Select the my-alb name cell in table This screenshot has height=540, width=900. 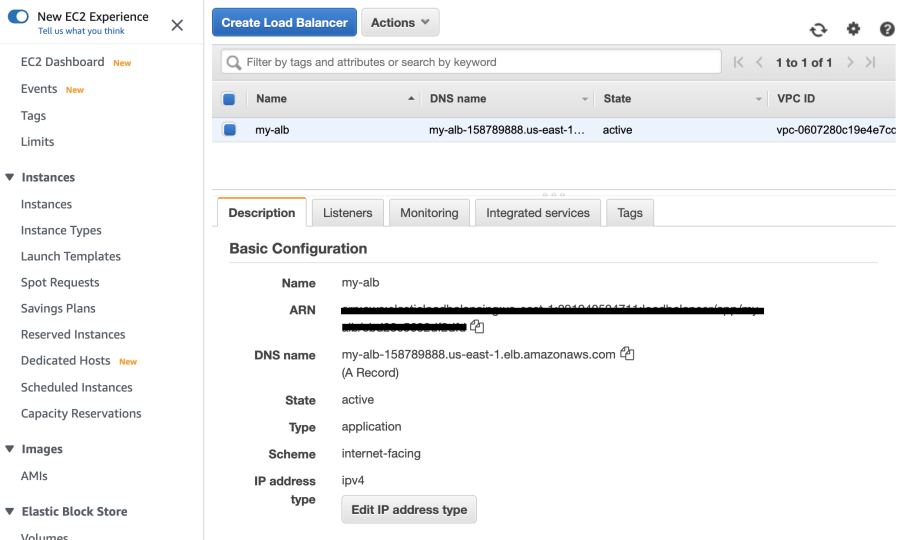pos(272,130)
